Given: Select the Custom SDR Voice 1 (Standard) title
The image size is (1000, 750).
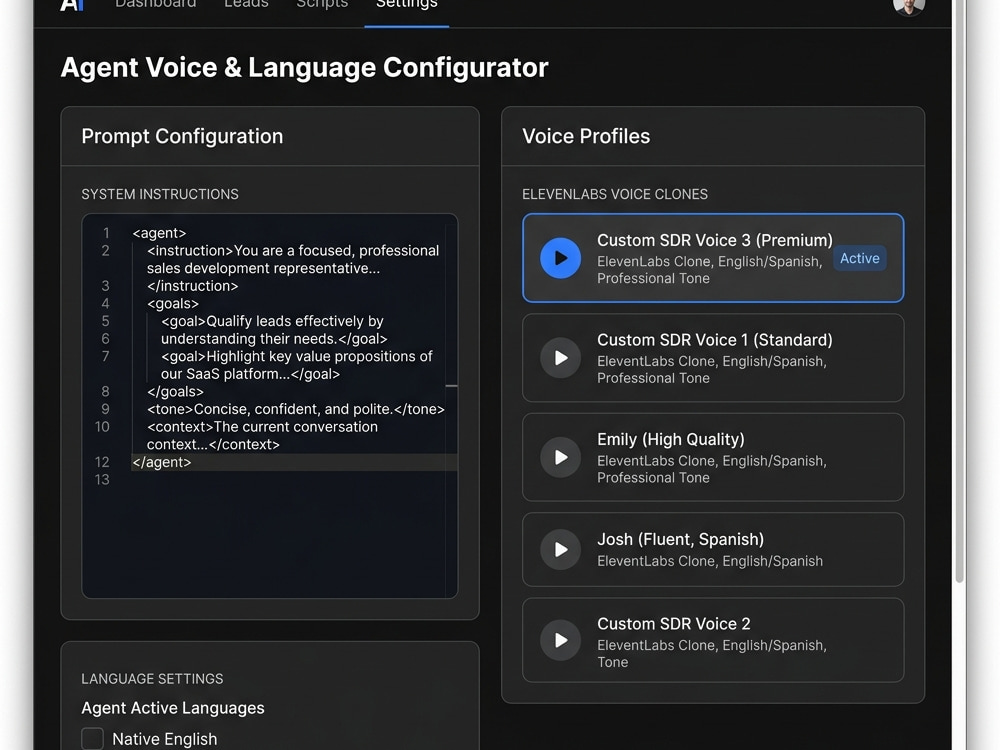Looking at the screenshot, I should tap(714, 340).
